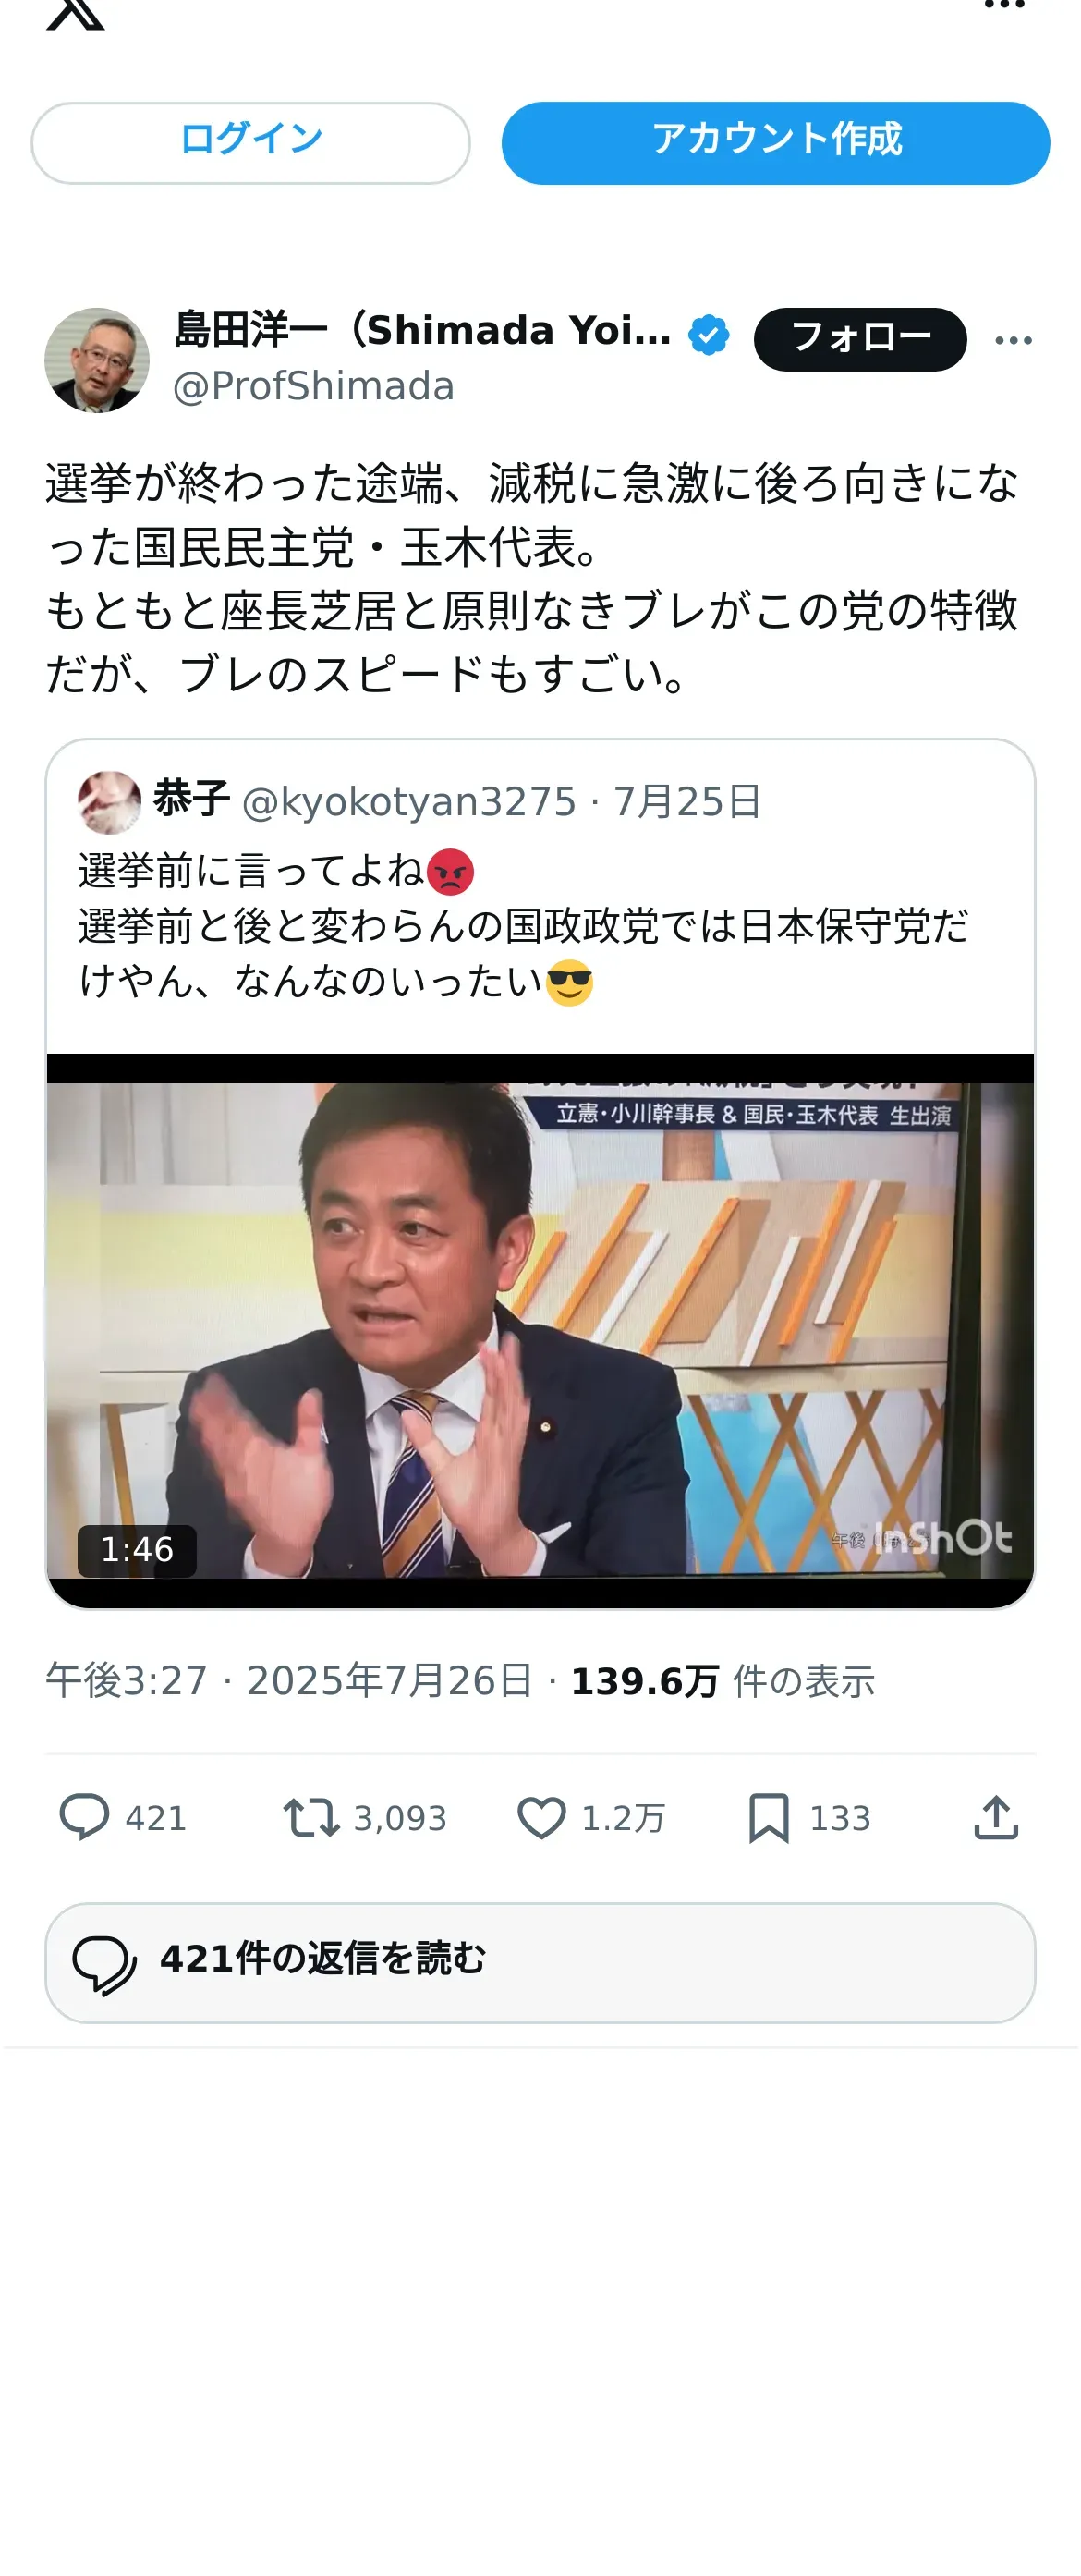
Task: Open the top-right more options menu
Action: click(1004, 5)
